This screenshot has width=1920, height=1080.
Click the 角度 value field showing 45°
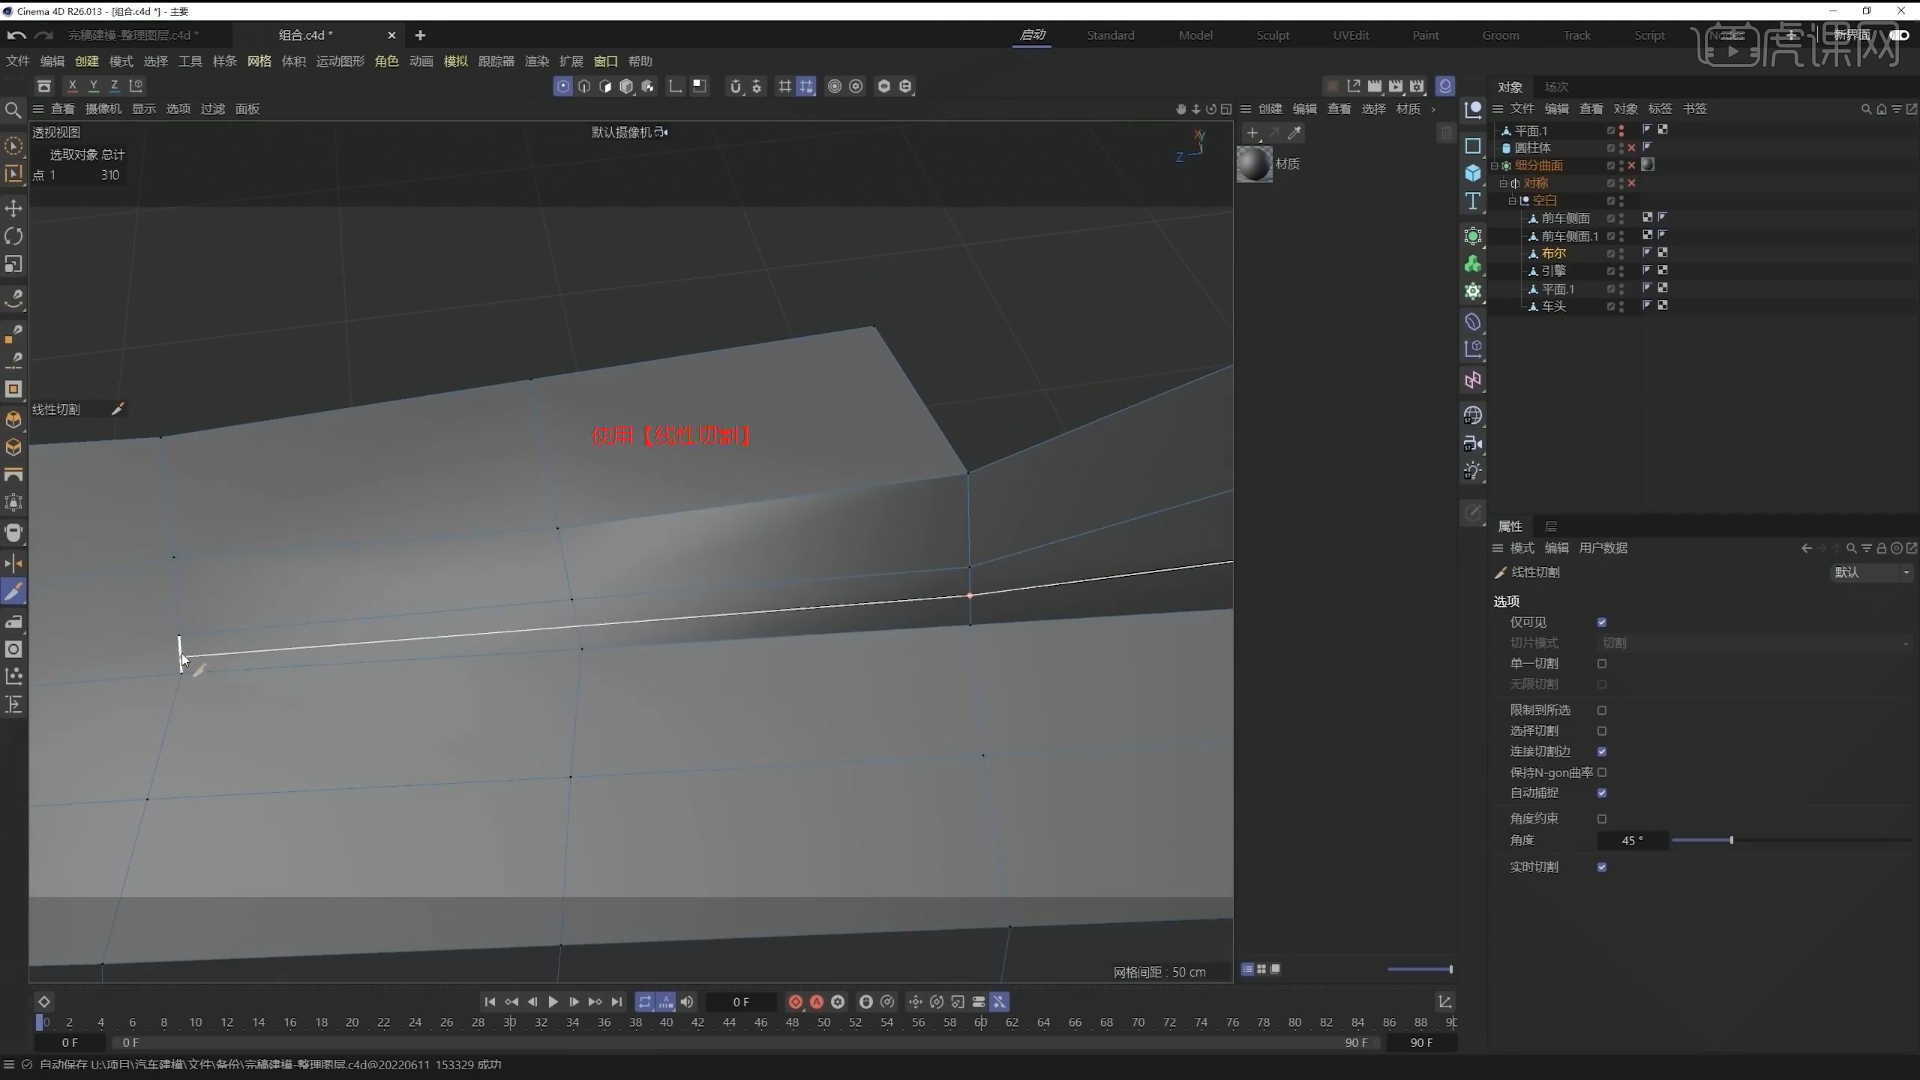point(1632,840)
